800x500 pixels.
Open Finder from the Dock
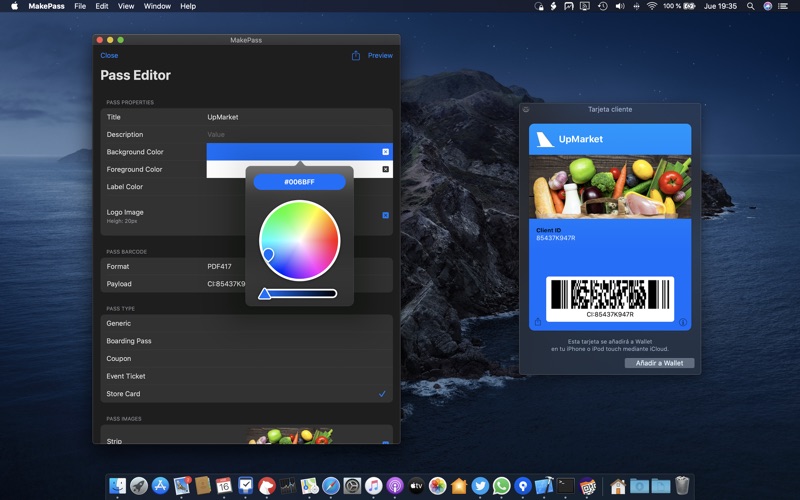point(118,486)
